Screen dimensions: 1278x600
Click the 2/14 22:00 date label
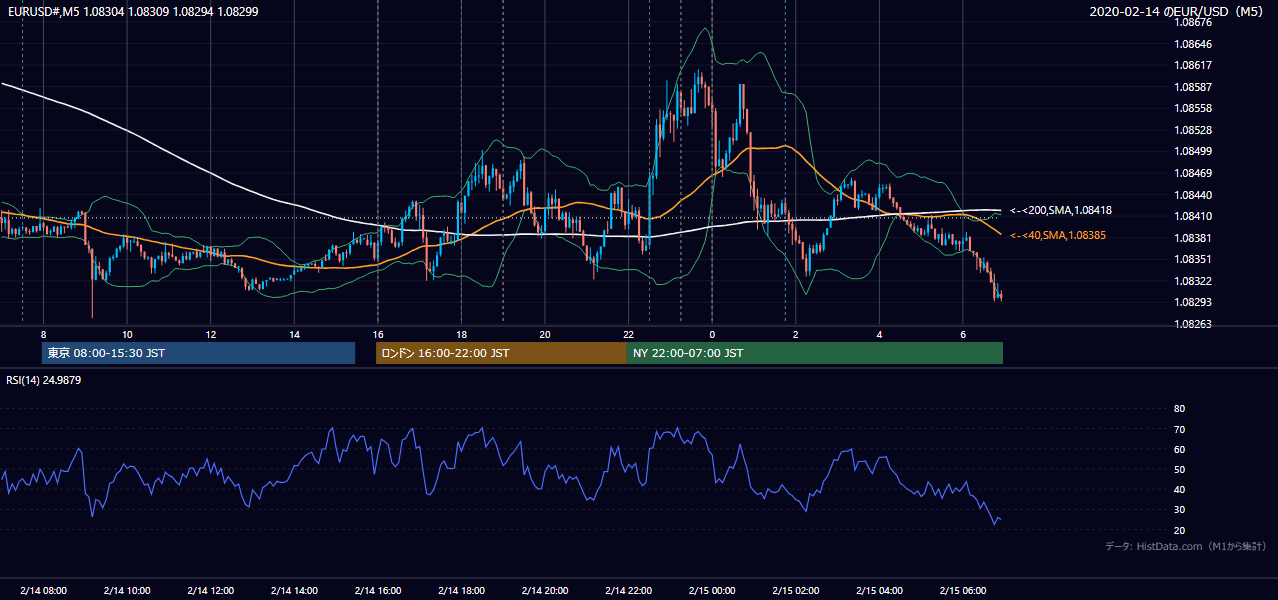[629, 590]
